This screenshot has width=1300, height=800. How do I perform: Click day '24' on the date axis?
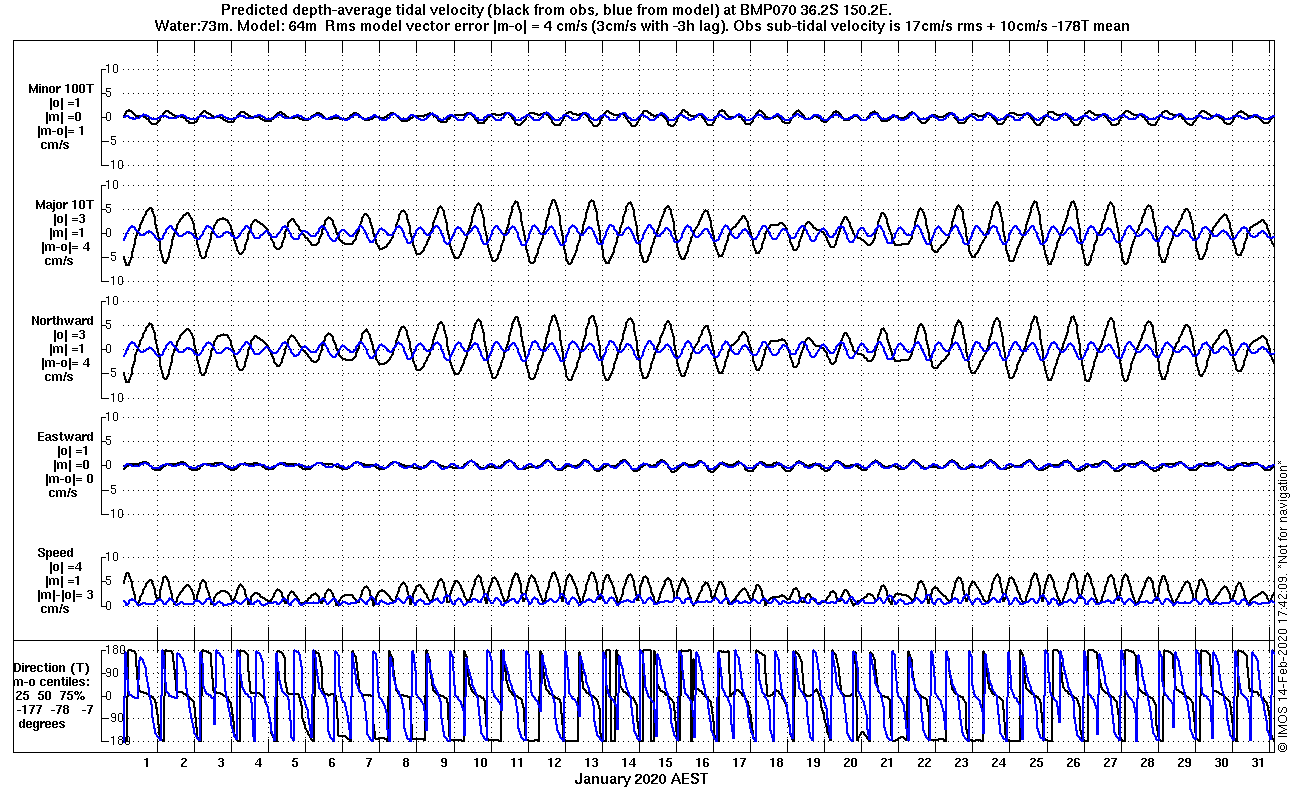(x=997, y=762)
